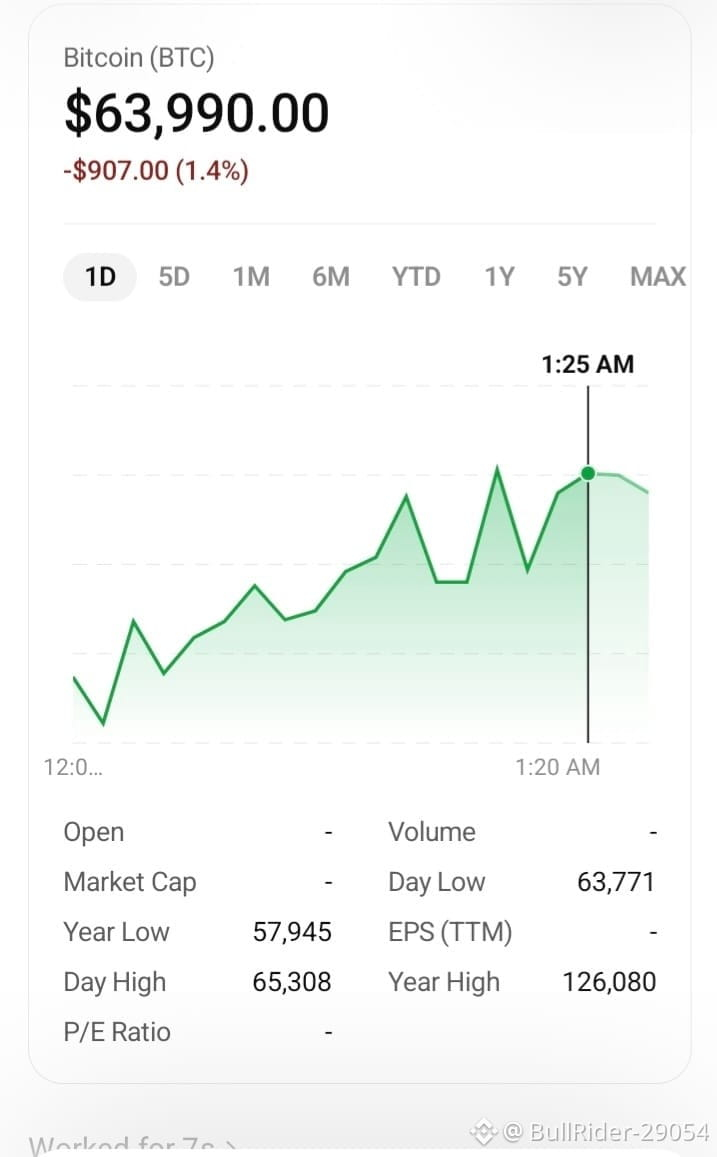Click the green marker dot on chart
Viewport: 717px width, 1157px height.
click(588, 473)
